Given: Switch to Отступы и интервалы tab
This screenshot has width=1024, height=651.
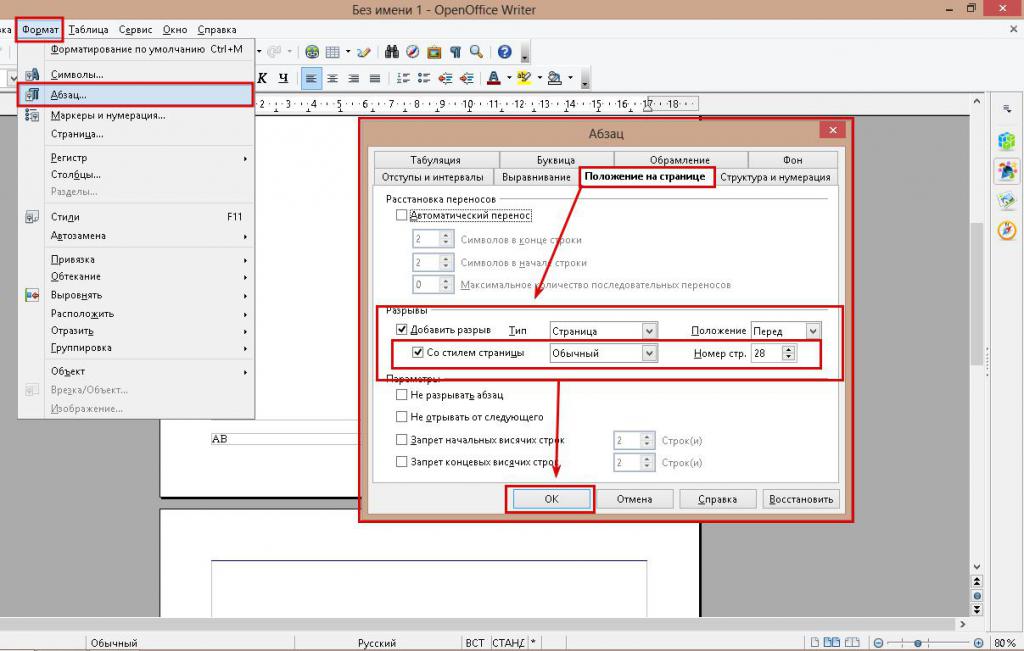Looking at the screenshot, I should pyautogui.click(x=433, y=178).
